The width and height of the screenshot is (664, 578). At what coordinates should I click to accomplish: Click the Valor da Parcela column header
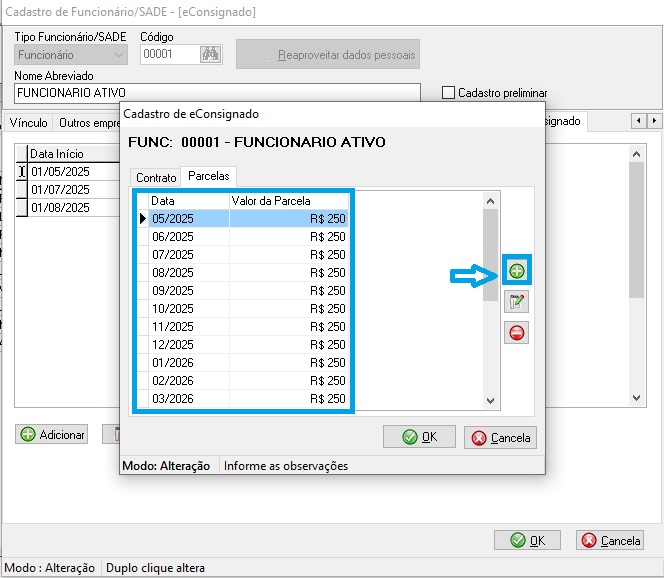pos(288,201)
